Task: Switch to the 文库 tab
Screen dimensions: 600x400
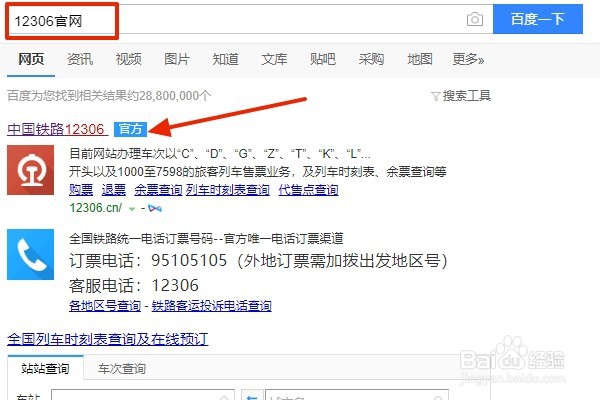Action: [x=274, y=59]
